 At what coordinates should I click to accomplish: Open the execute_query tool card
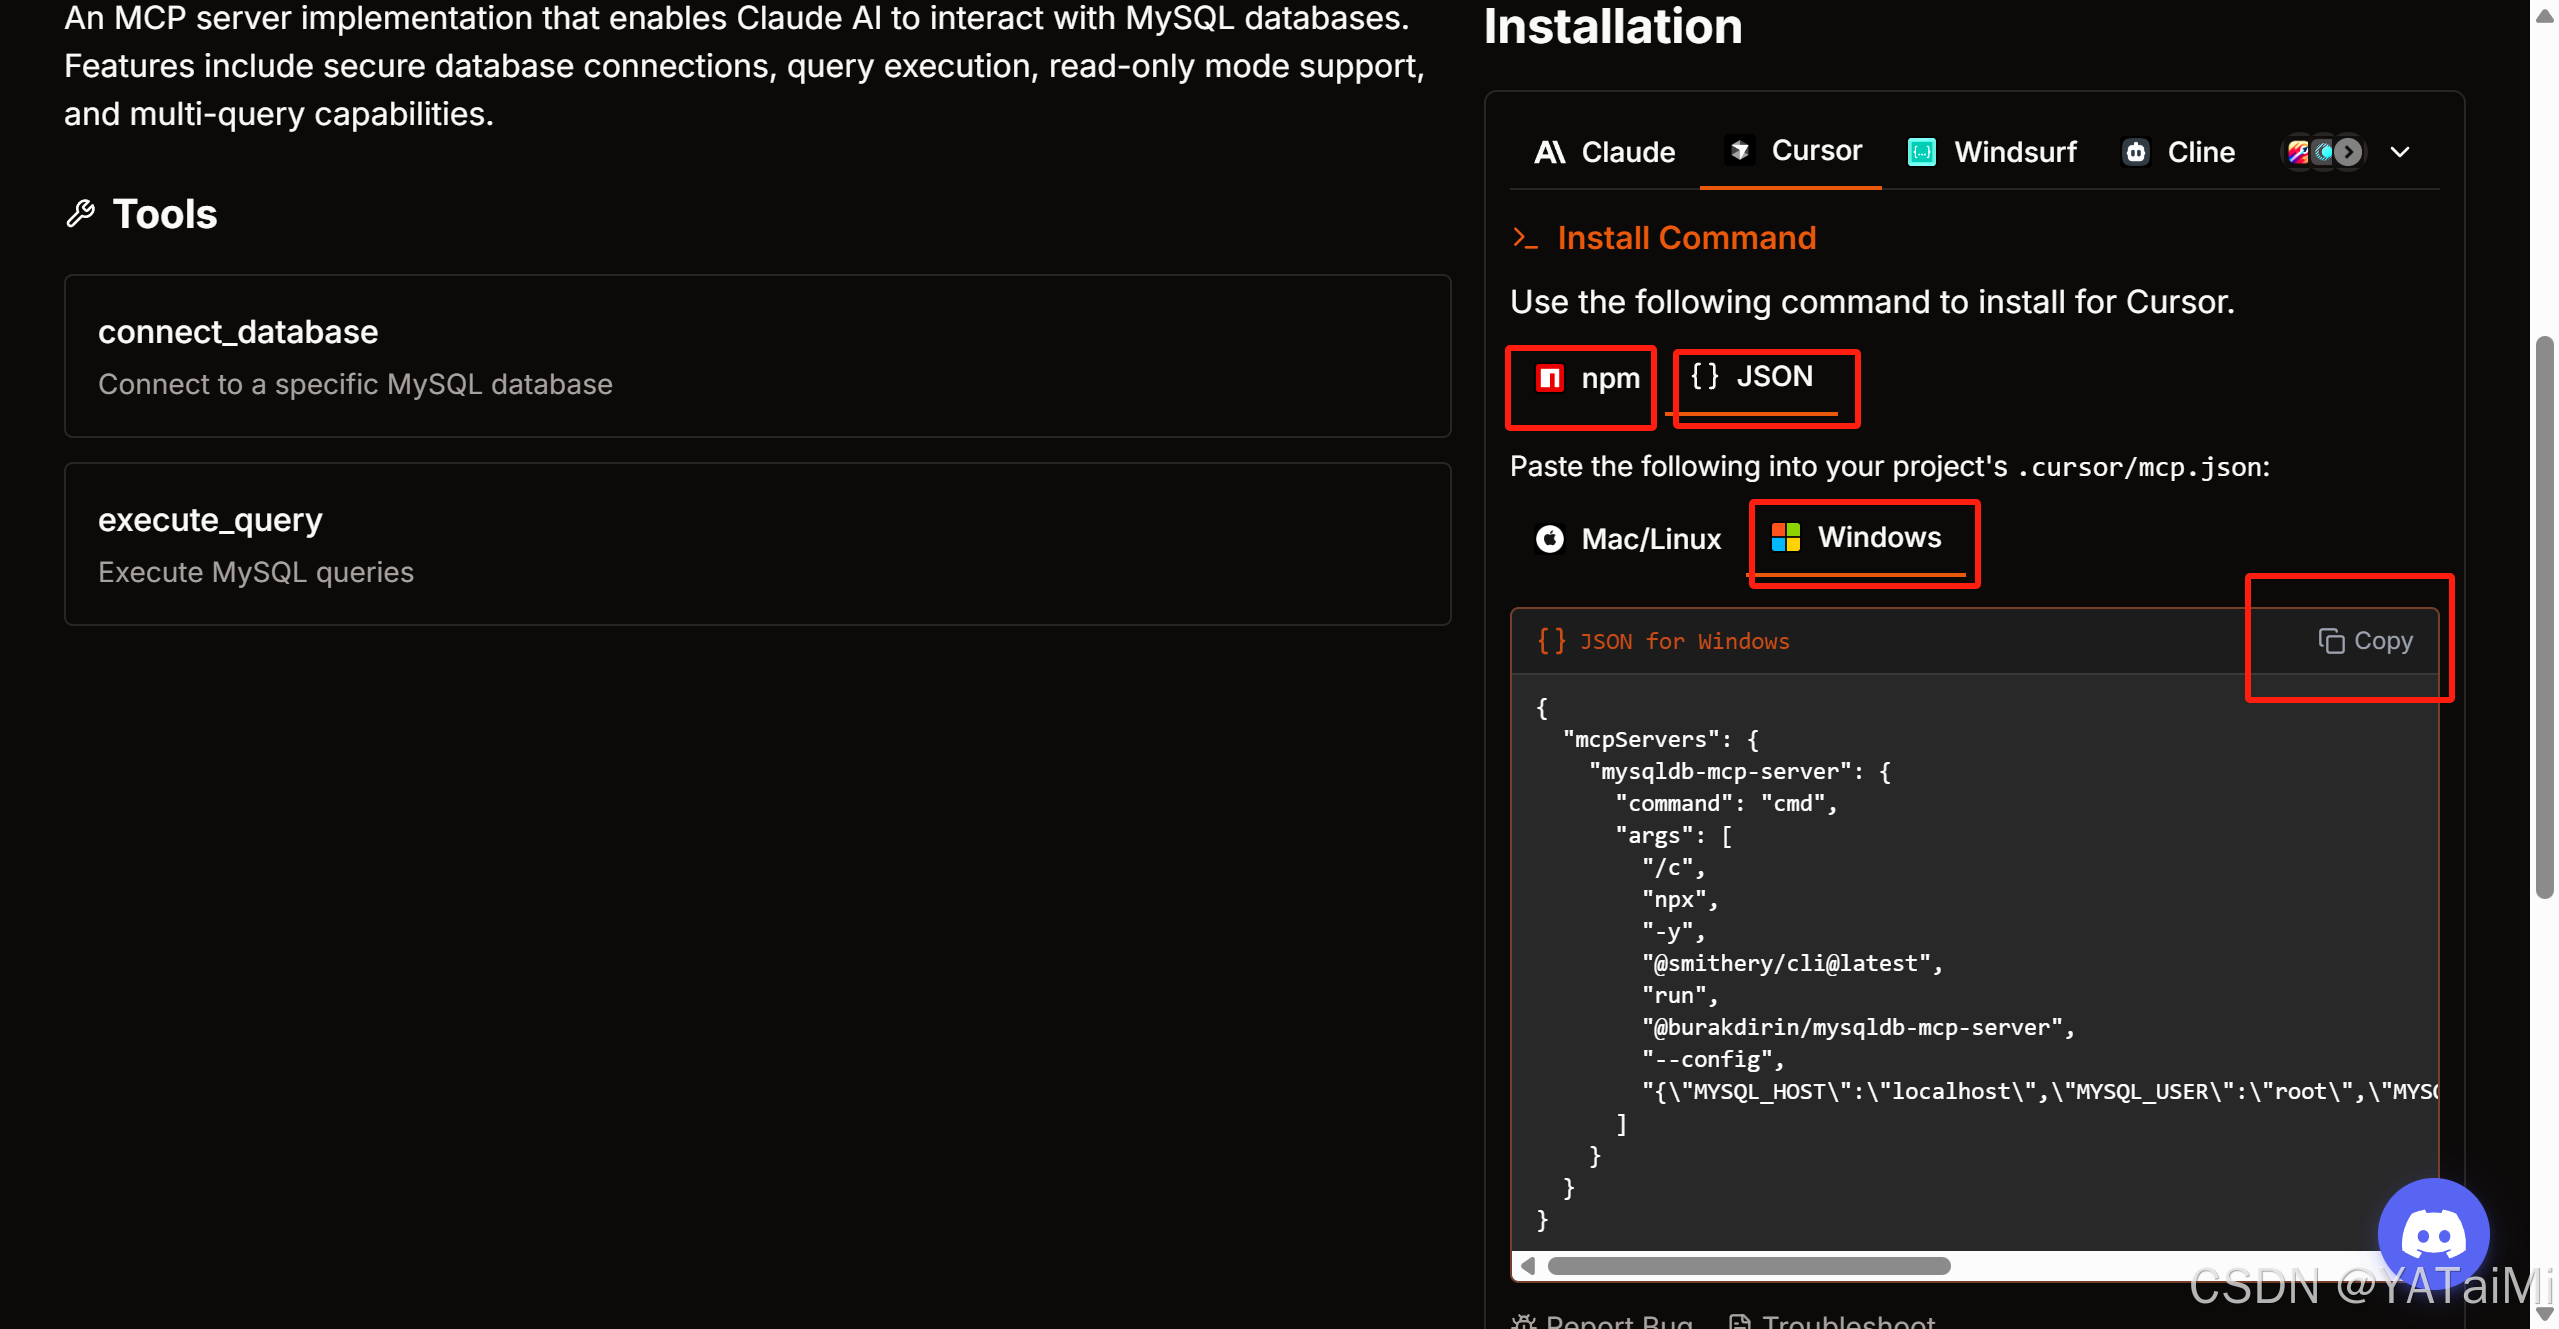click(x=757, y=544)
